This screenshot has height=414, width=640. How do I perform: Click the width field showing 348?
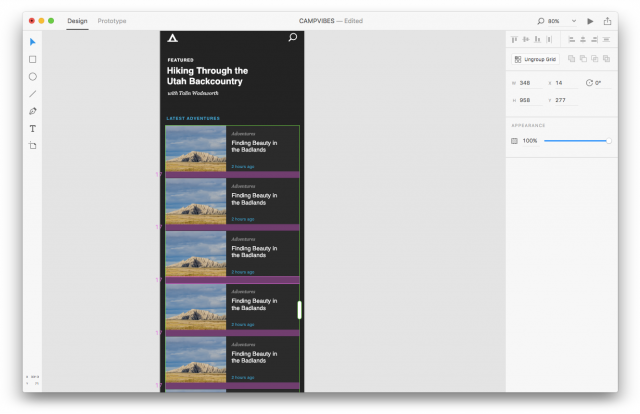click(528, 82)
